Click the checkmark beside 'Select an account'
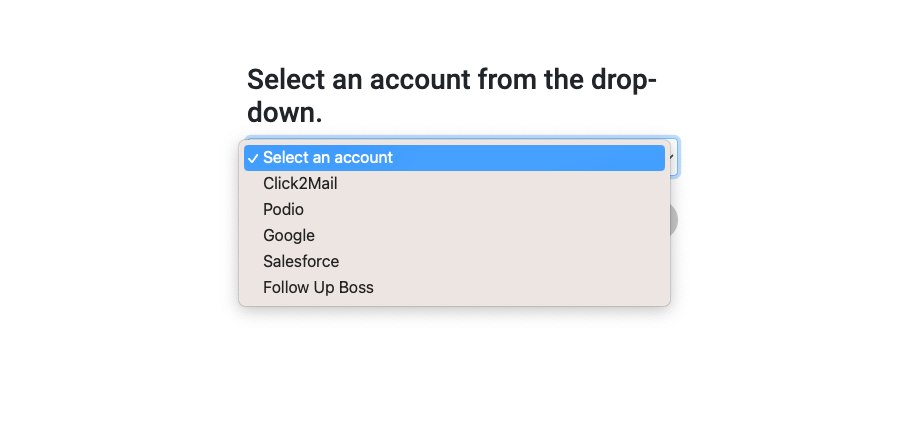 click(x=253, y=159)
